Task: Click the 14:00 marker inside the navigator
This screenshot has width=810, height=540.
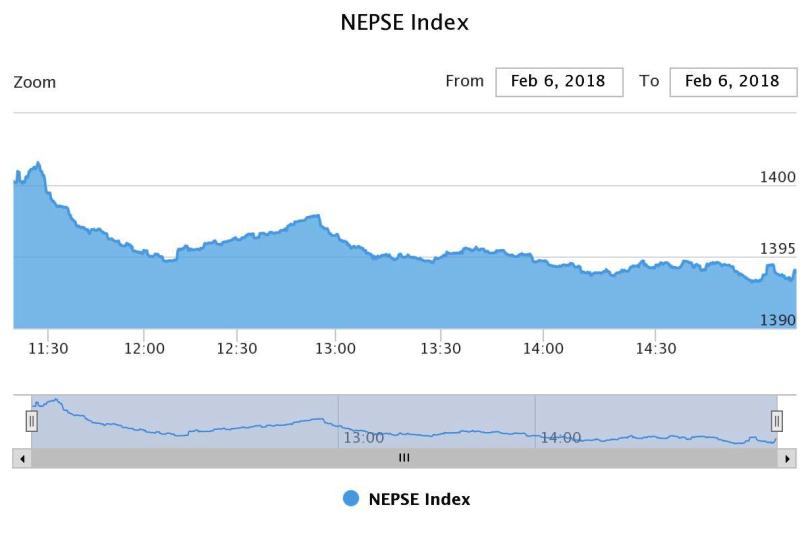Action: pos(561,438)
